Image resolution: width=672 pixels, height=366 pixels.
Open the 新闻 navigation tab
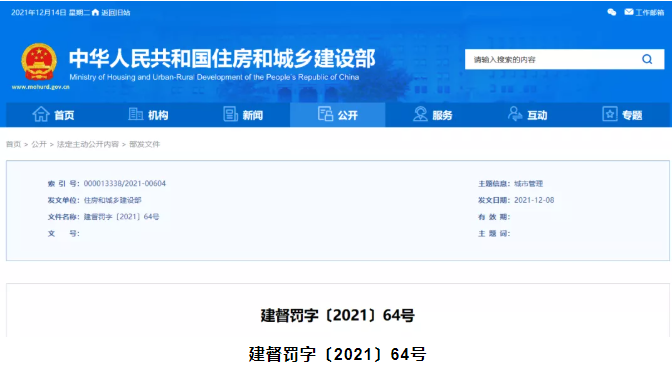click(243, 115)
